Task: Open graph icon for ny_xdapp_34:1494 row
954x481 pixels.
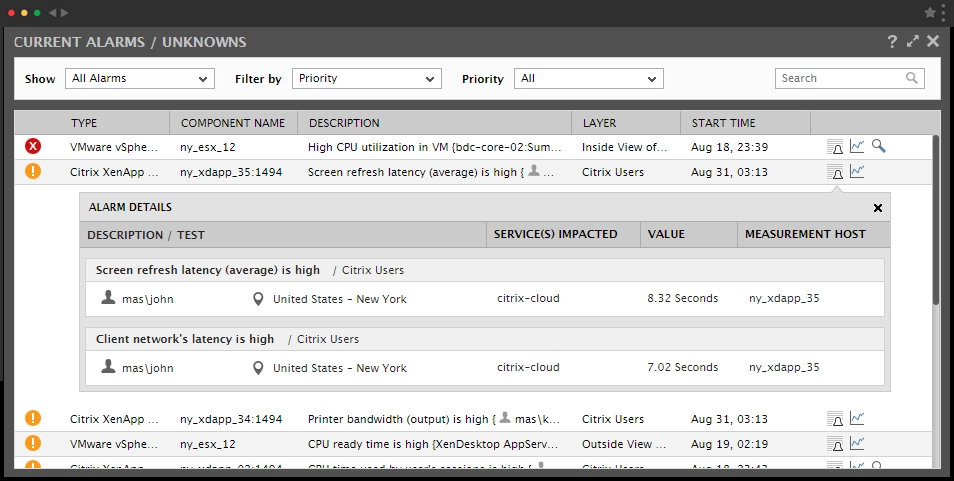Action: 857,418
